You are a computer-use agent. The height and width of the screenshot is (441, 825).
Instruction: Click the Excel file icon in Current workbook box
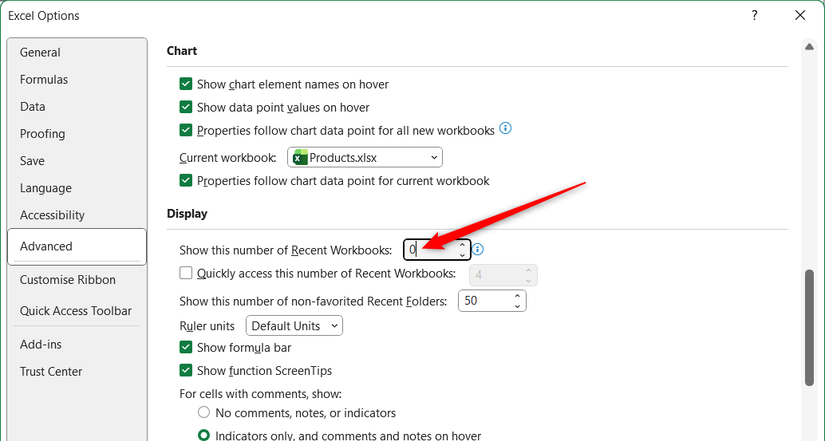point(300,157)
